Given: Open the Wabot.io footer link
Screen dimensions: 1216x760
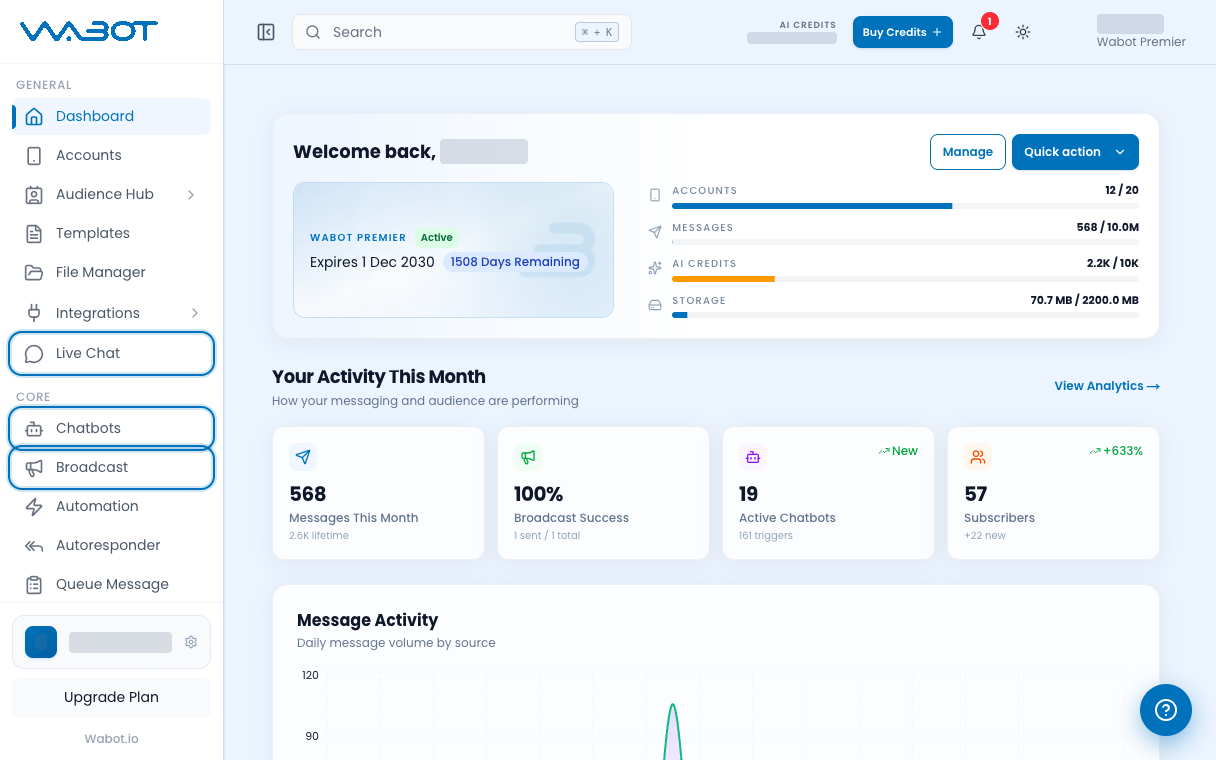Looking at the screenshot, I should [x=111, y=739].
